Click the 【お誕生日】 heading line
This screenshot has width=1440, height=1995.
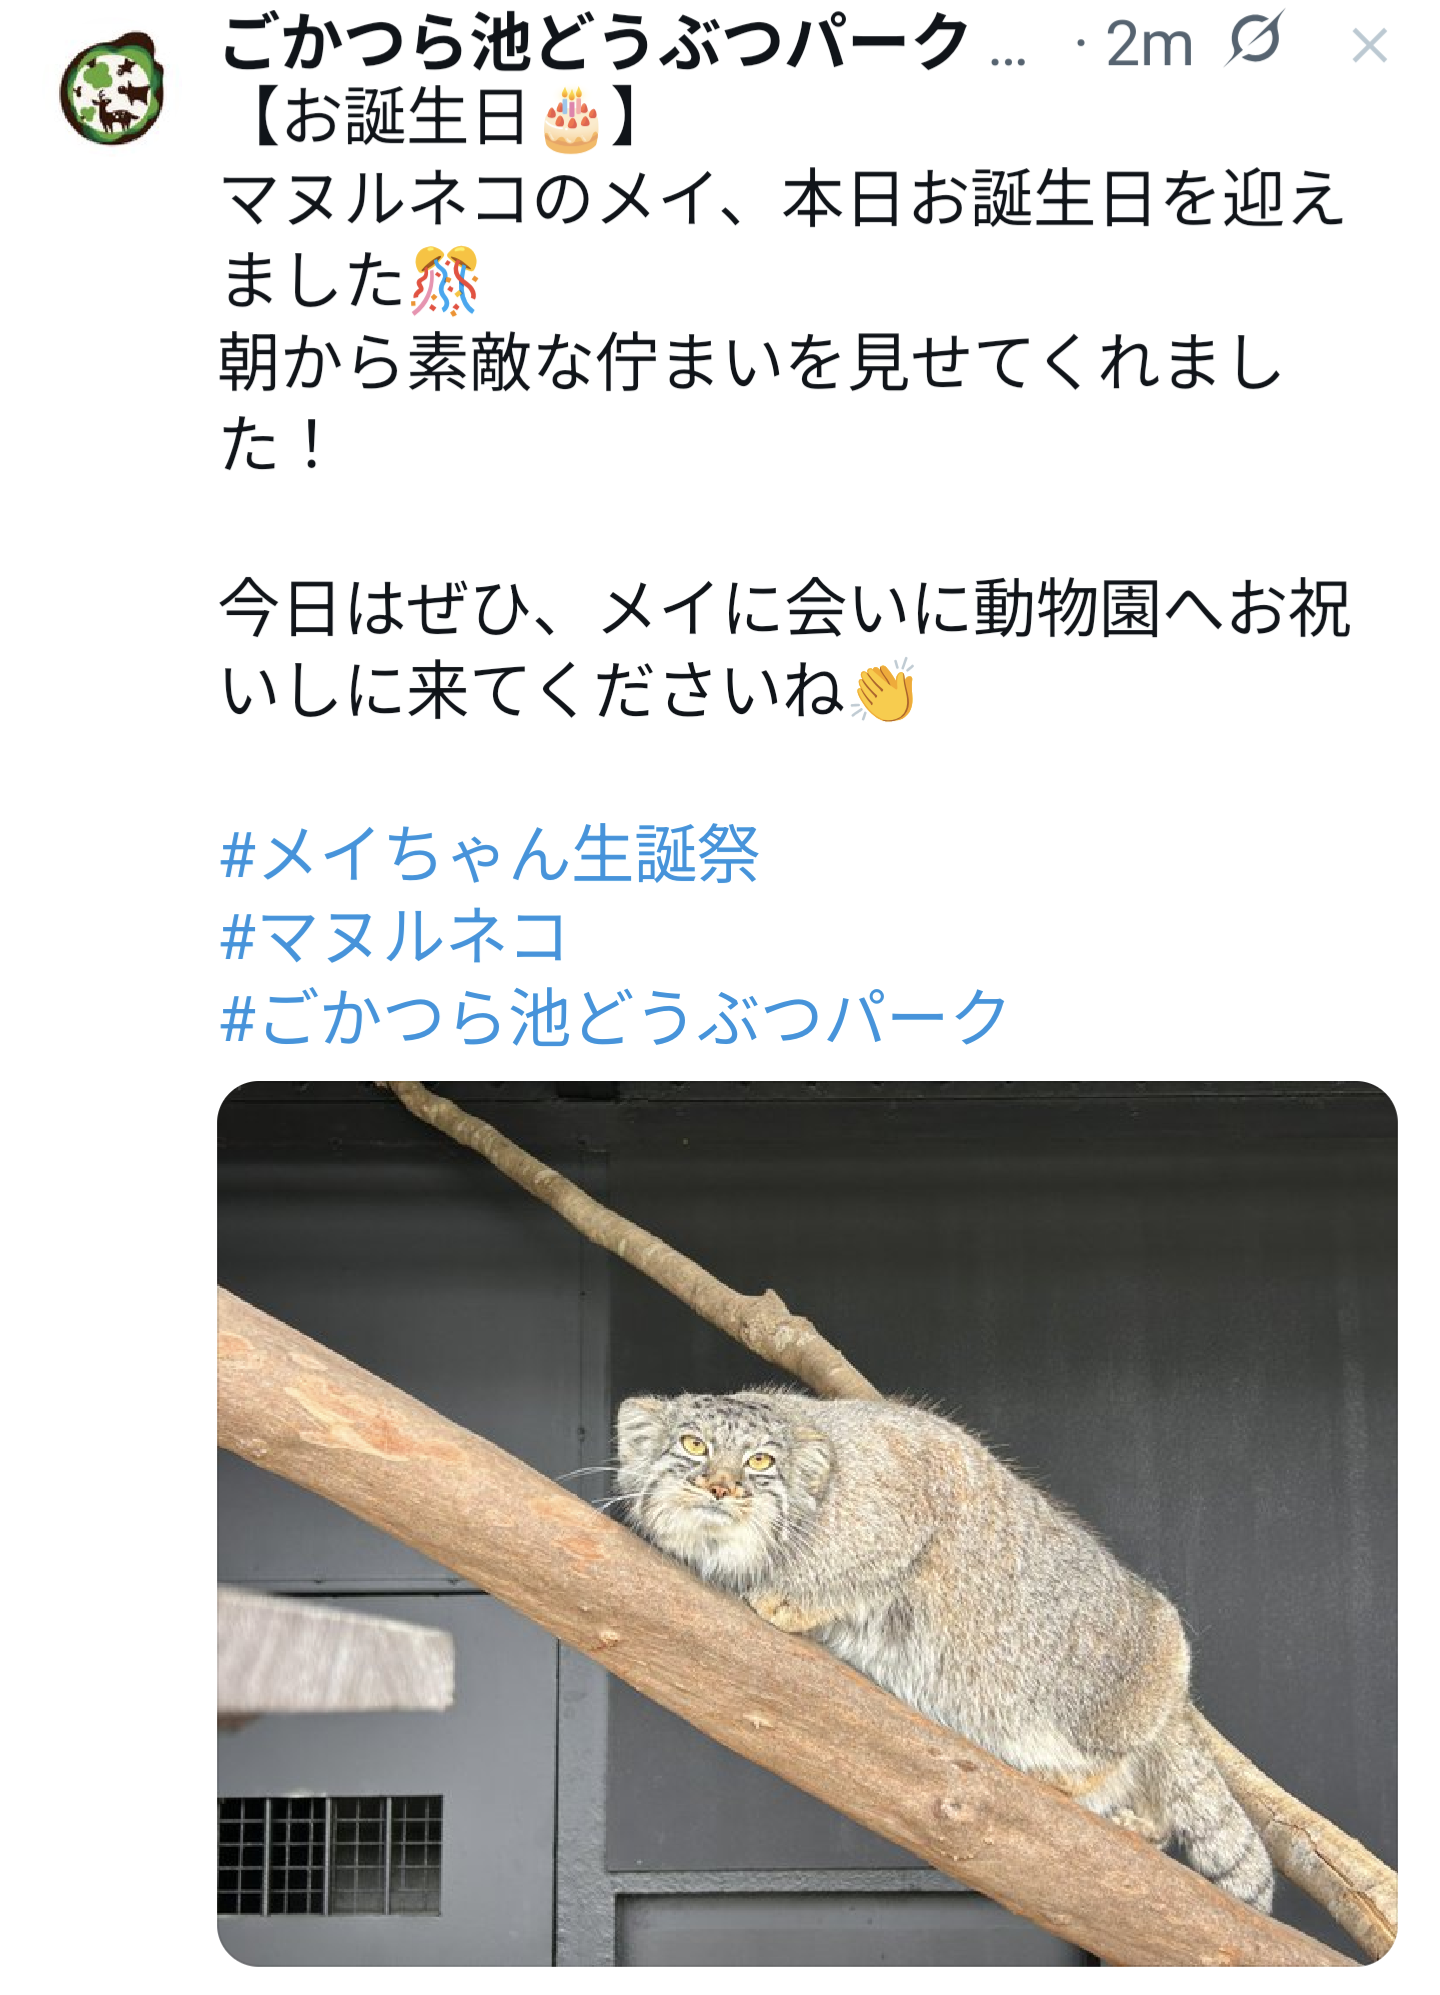pyautogui.click(x=437, y=118)
